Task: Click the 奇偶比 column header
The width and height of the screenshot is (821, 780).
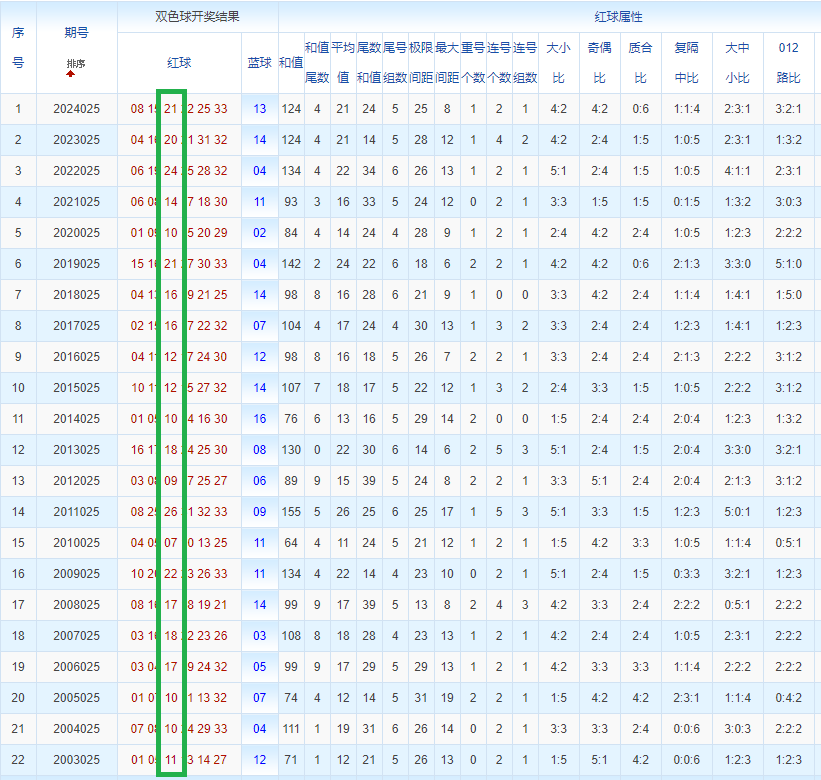Action: pyautogui.click(x=599, y=62)
